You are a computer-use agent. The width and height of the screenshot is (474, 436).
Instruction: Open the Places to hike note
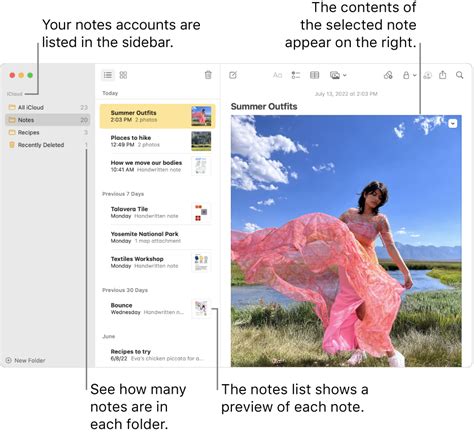pyautogui.click(x=158, y=141)
